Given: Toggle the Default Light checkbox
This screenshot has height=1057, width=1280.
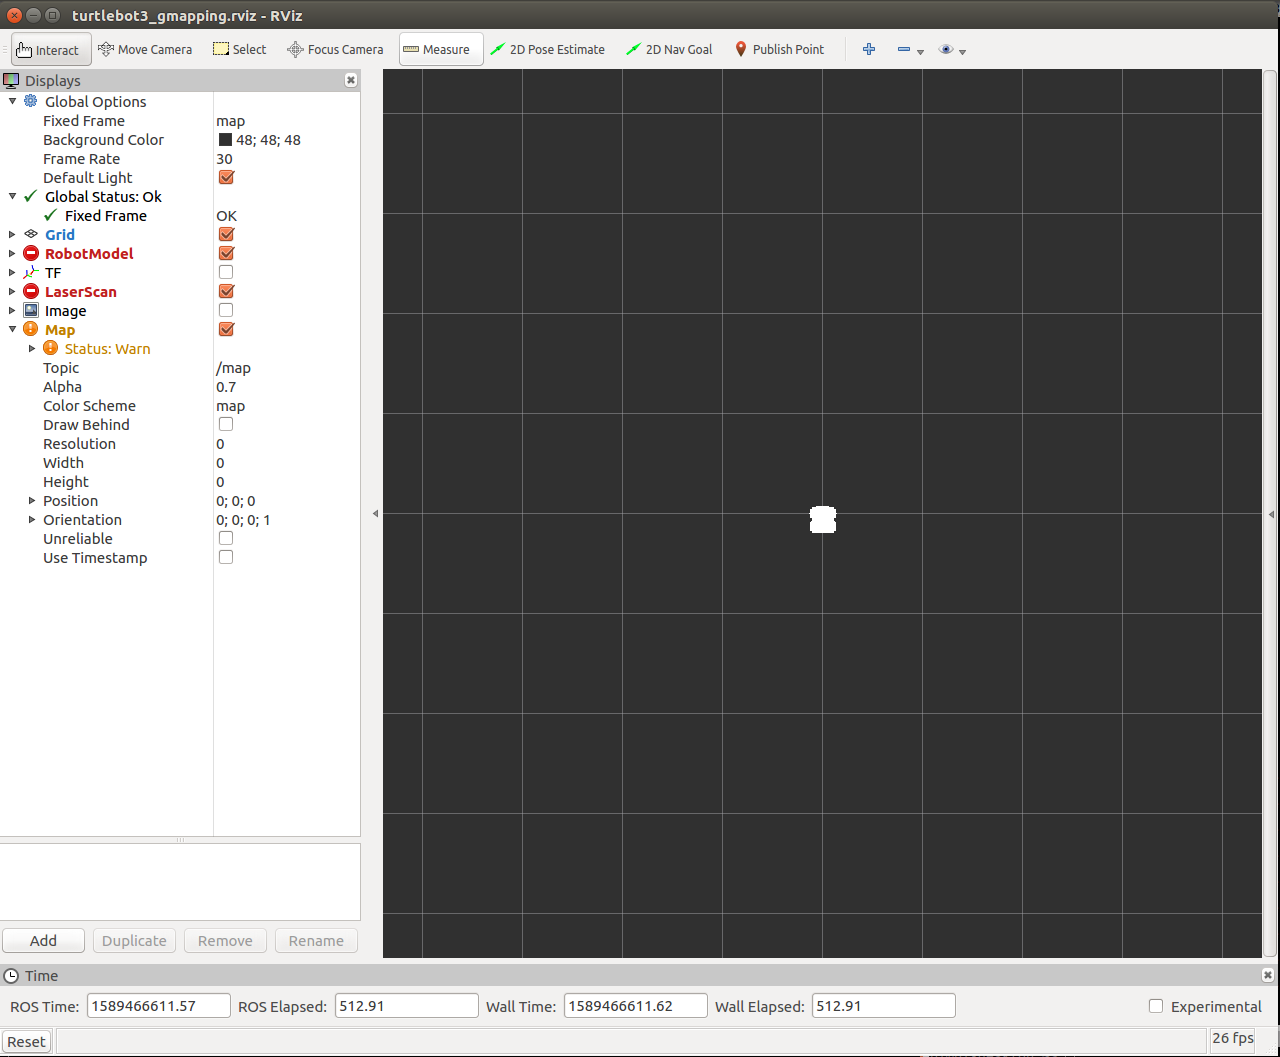Looking at the screenshot, I should [x=226, y=177].
